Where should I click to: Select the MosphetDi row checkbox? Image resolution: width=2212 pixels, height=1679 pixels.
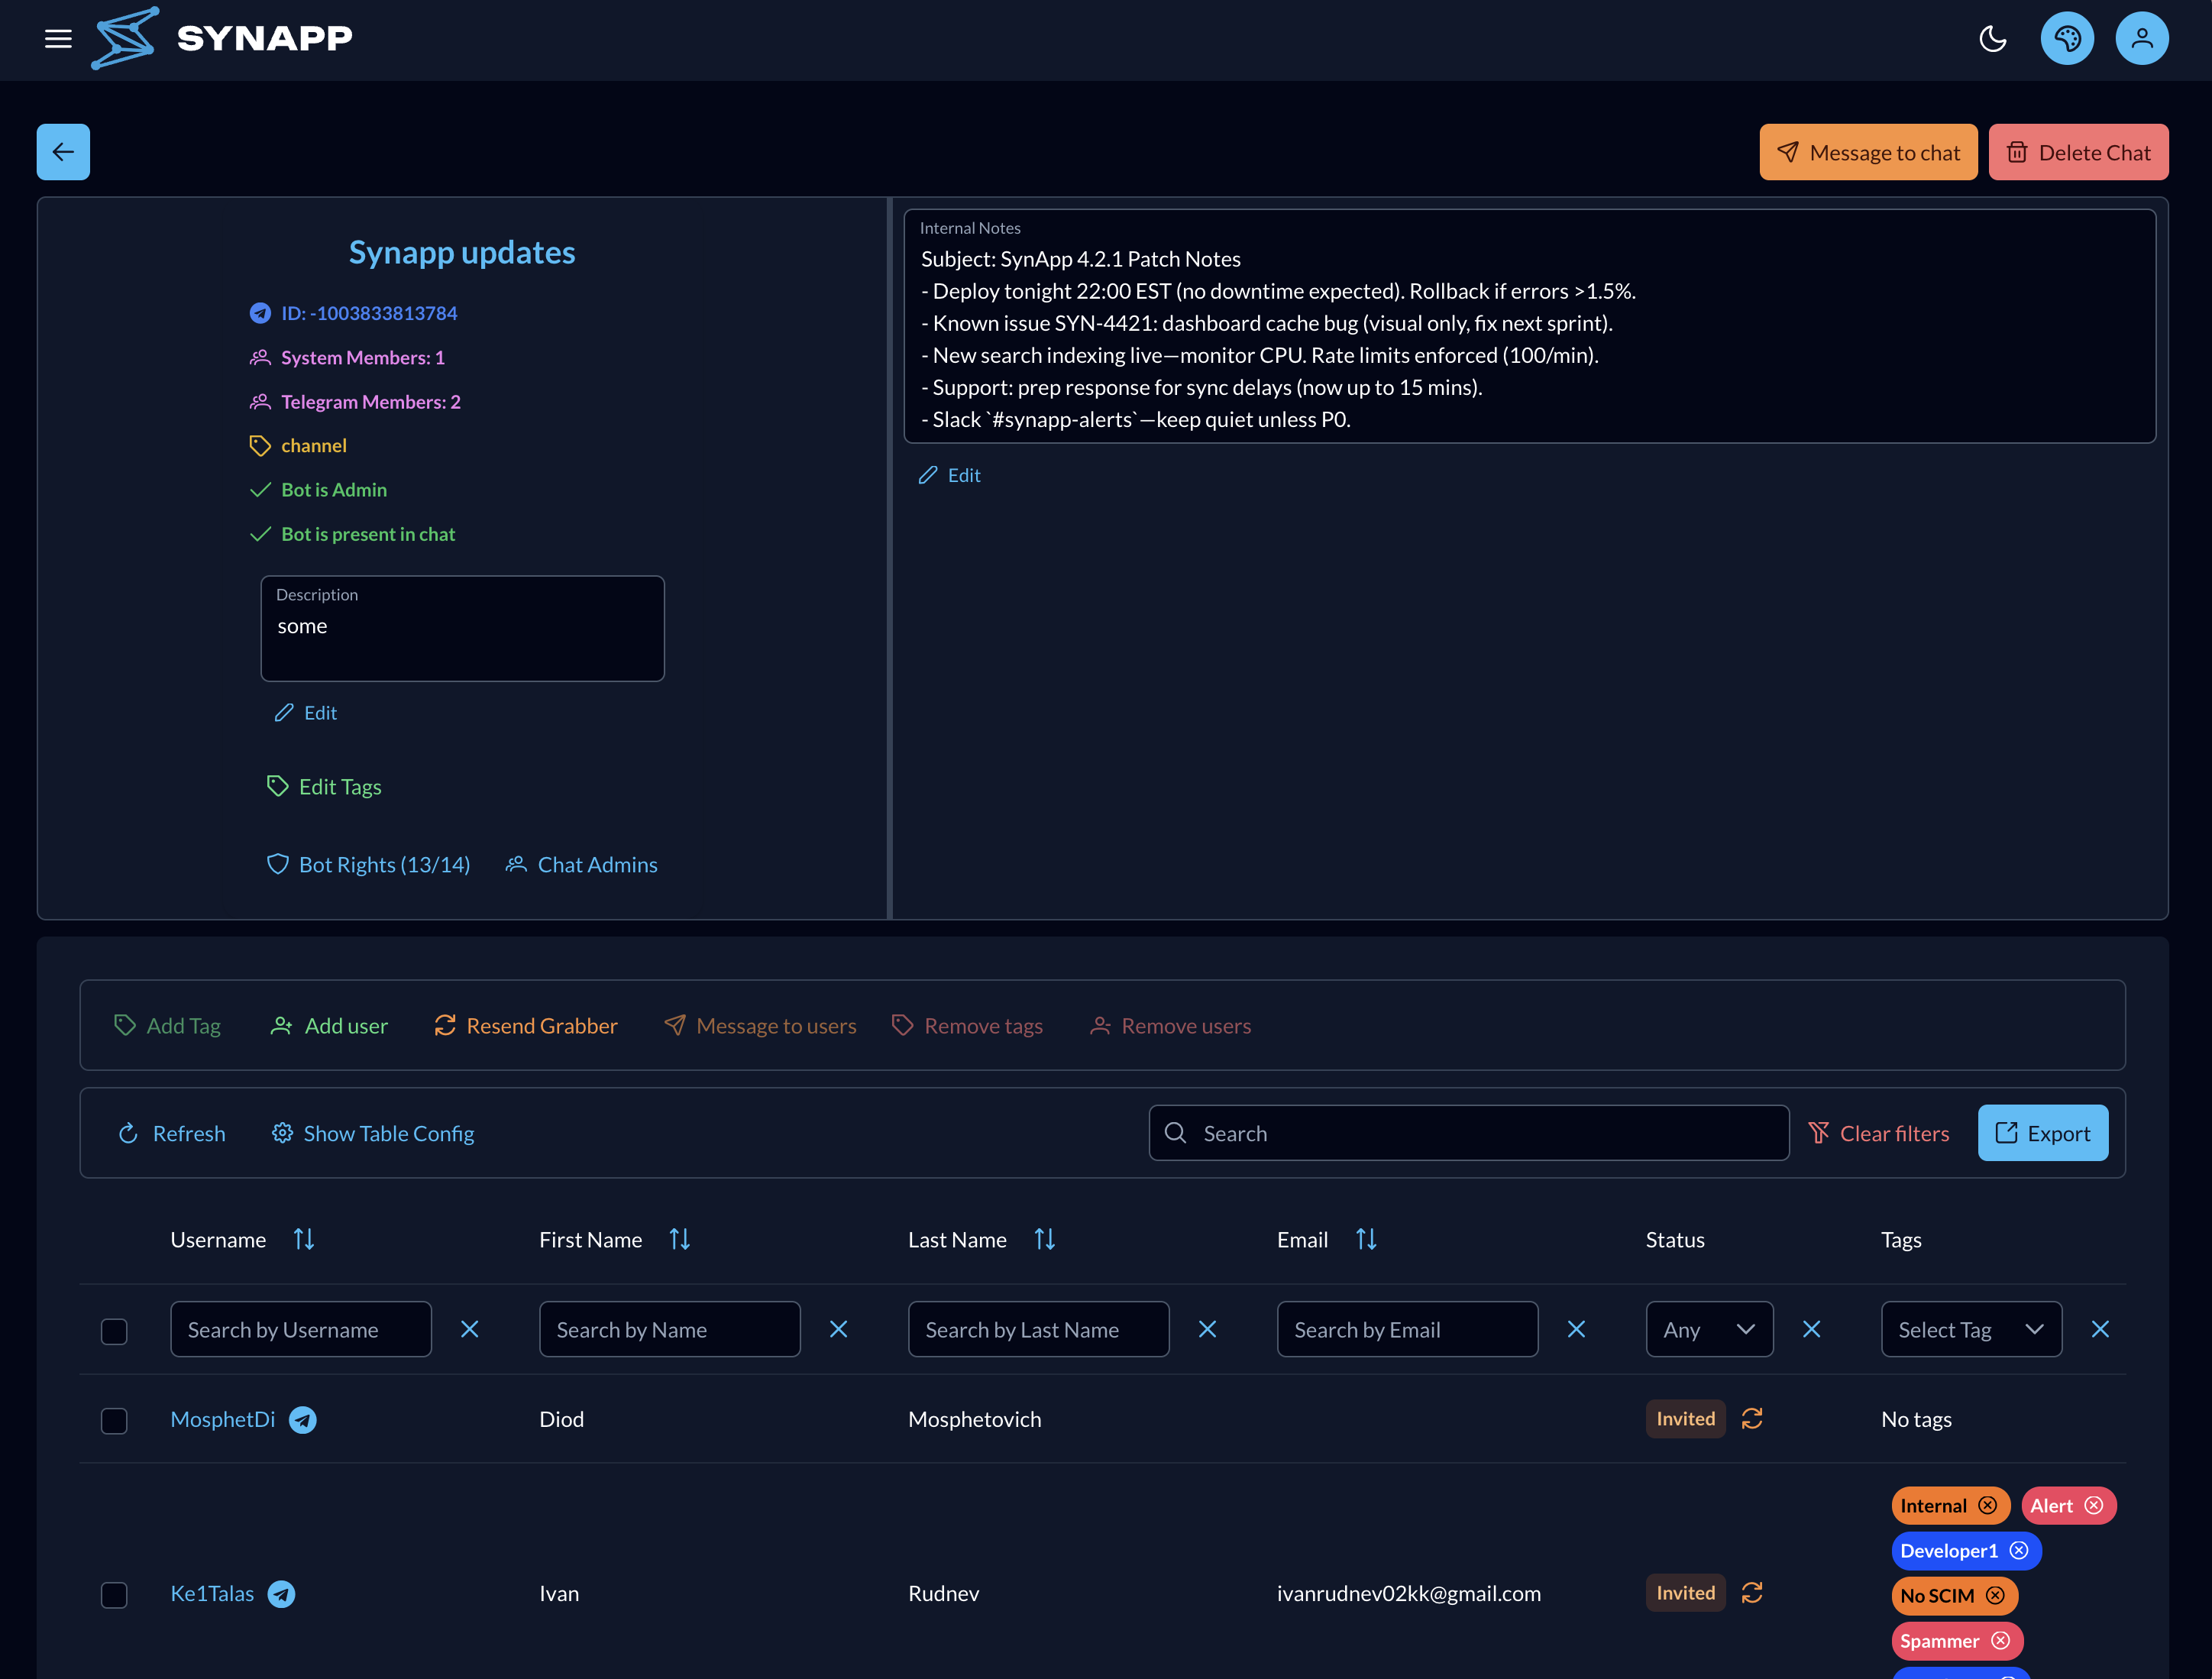(x=114, y=1420)
